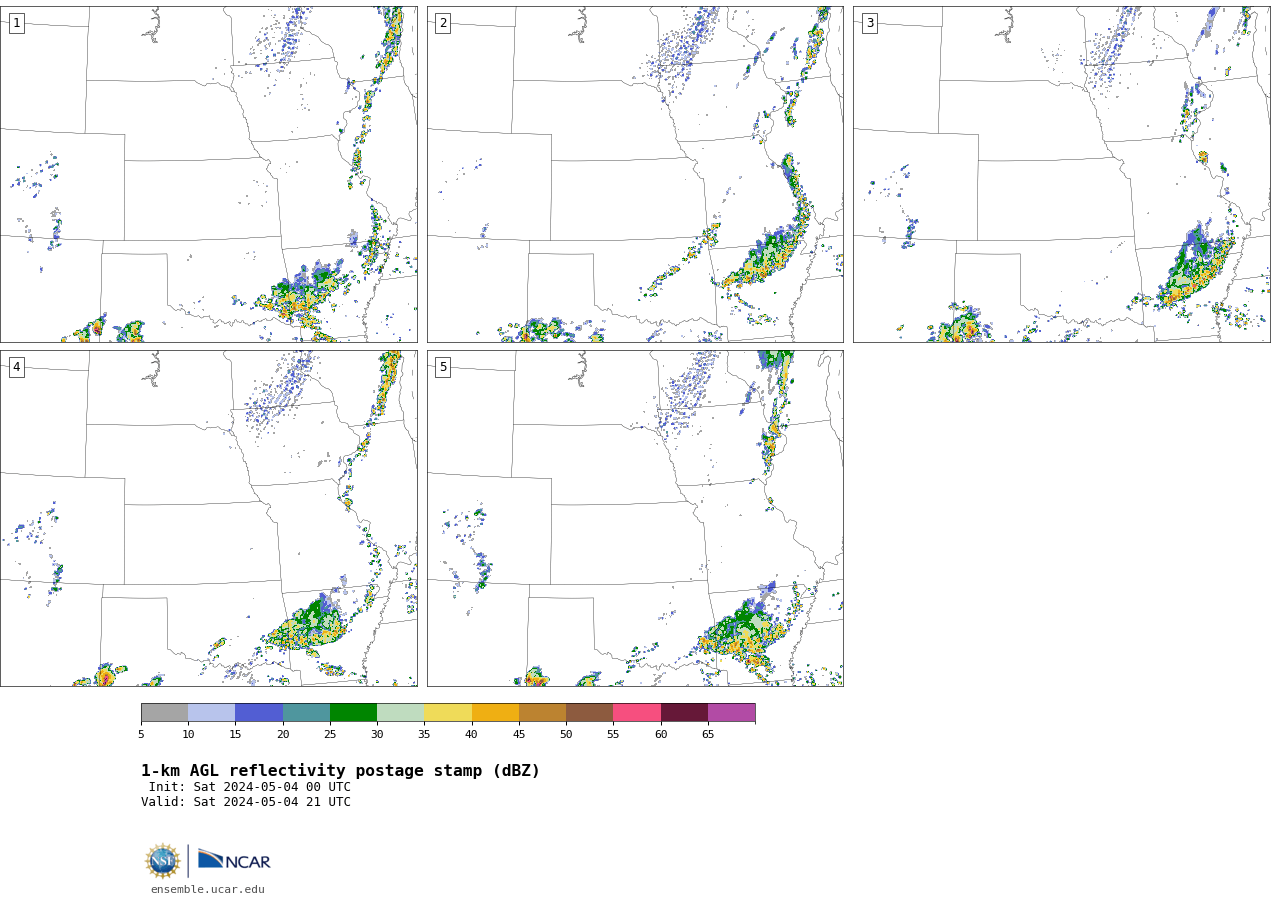Click the number label on panel 4
1280x901 pixels.
[x=16, y=367]
